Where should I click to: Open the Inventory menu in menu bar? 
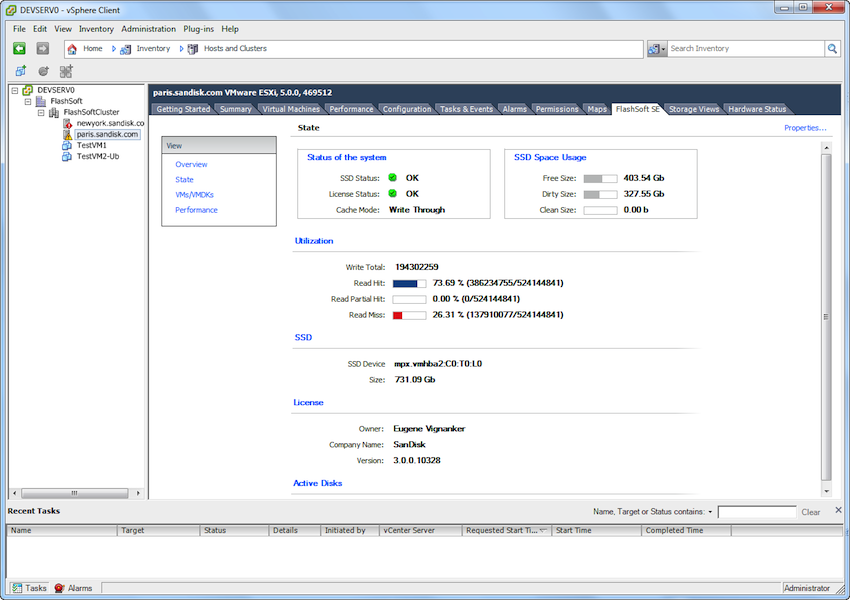tap(96, 29)
